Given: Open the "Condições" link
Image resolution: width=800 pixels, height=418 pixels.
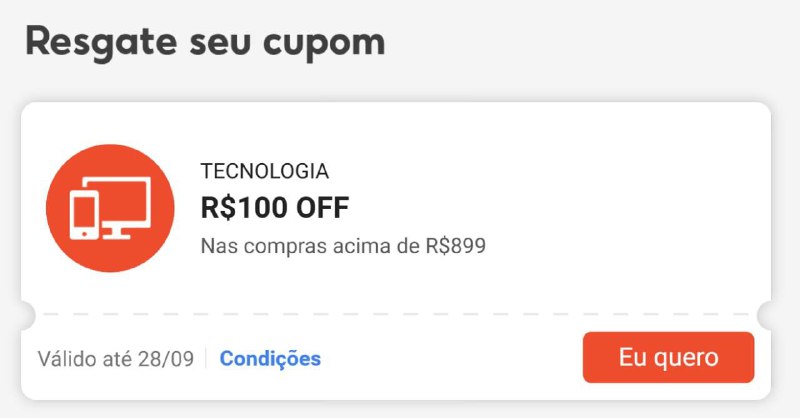Looking at the screenshot, I should coord(270,358).
